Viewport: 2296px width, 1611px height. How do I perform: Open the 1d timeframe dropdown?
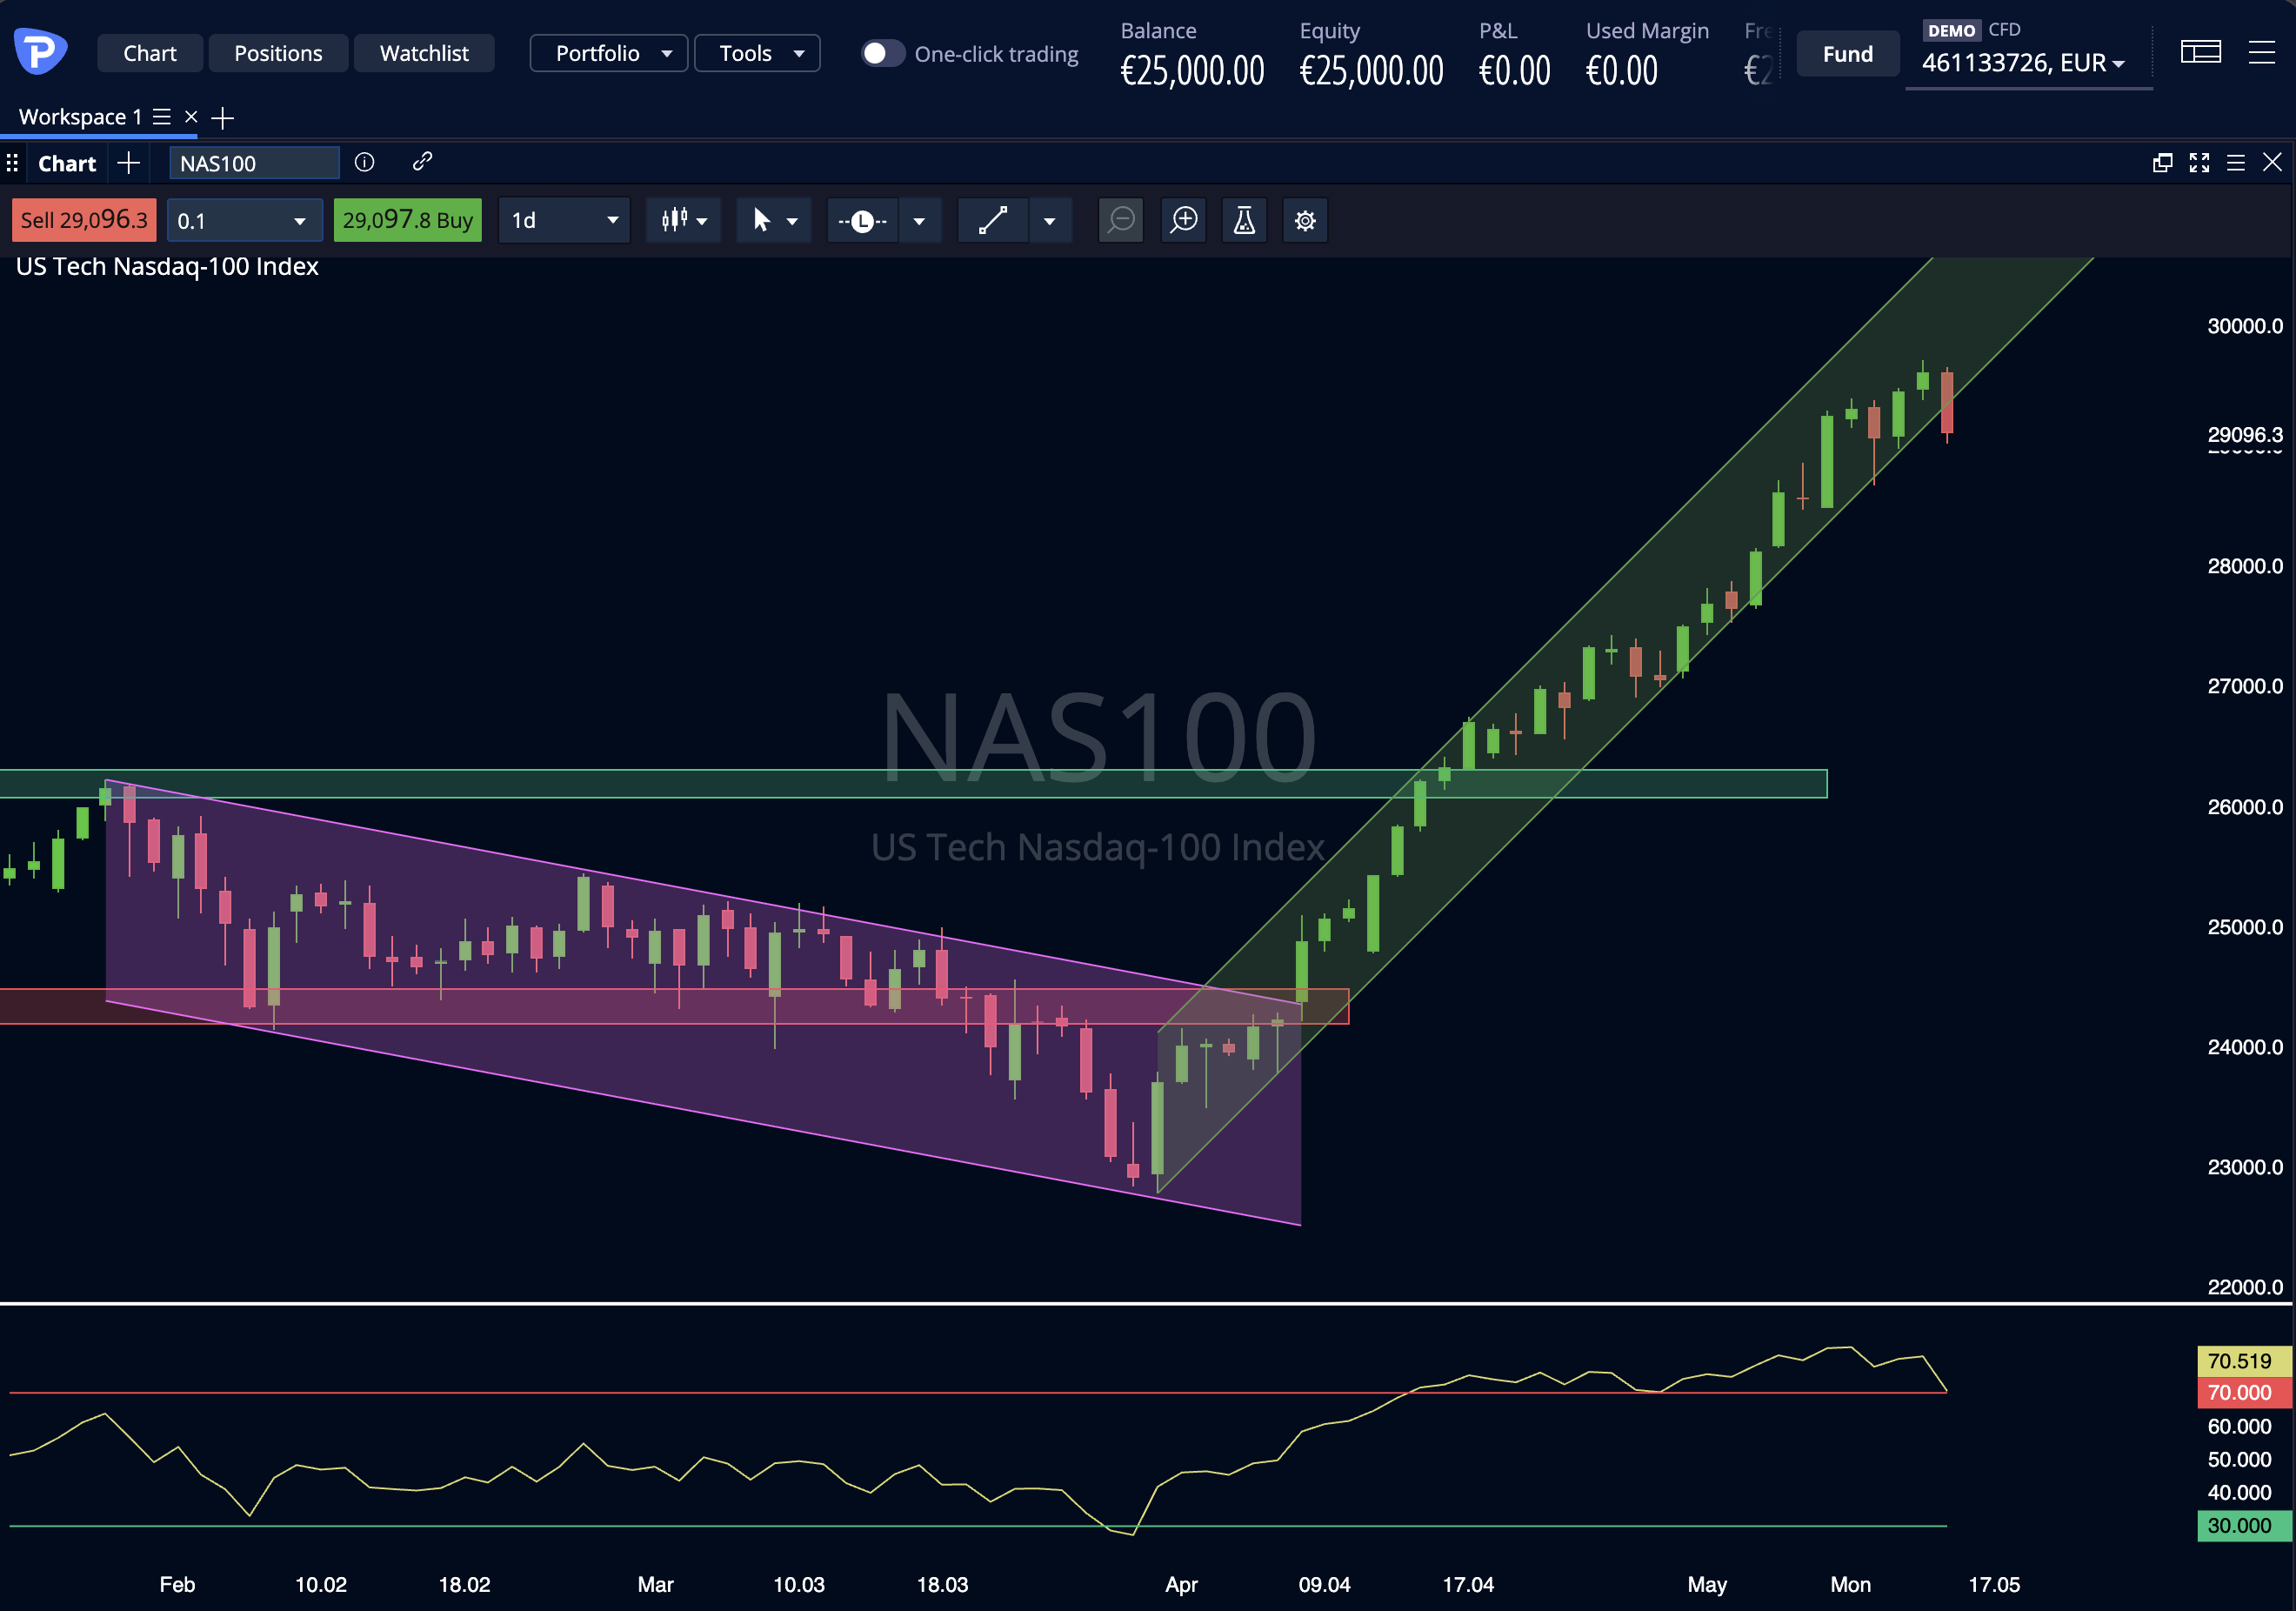(x=564, y=220)
